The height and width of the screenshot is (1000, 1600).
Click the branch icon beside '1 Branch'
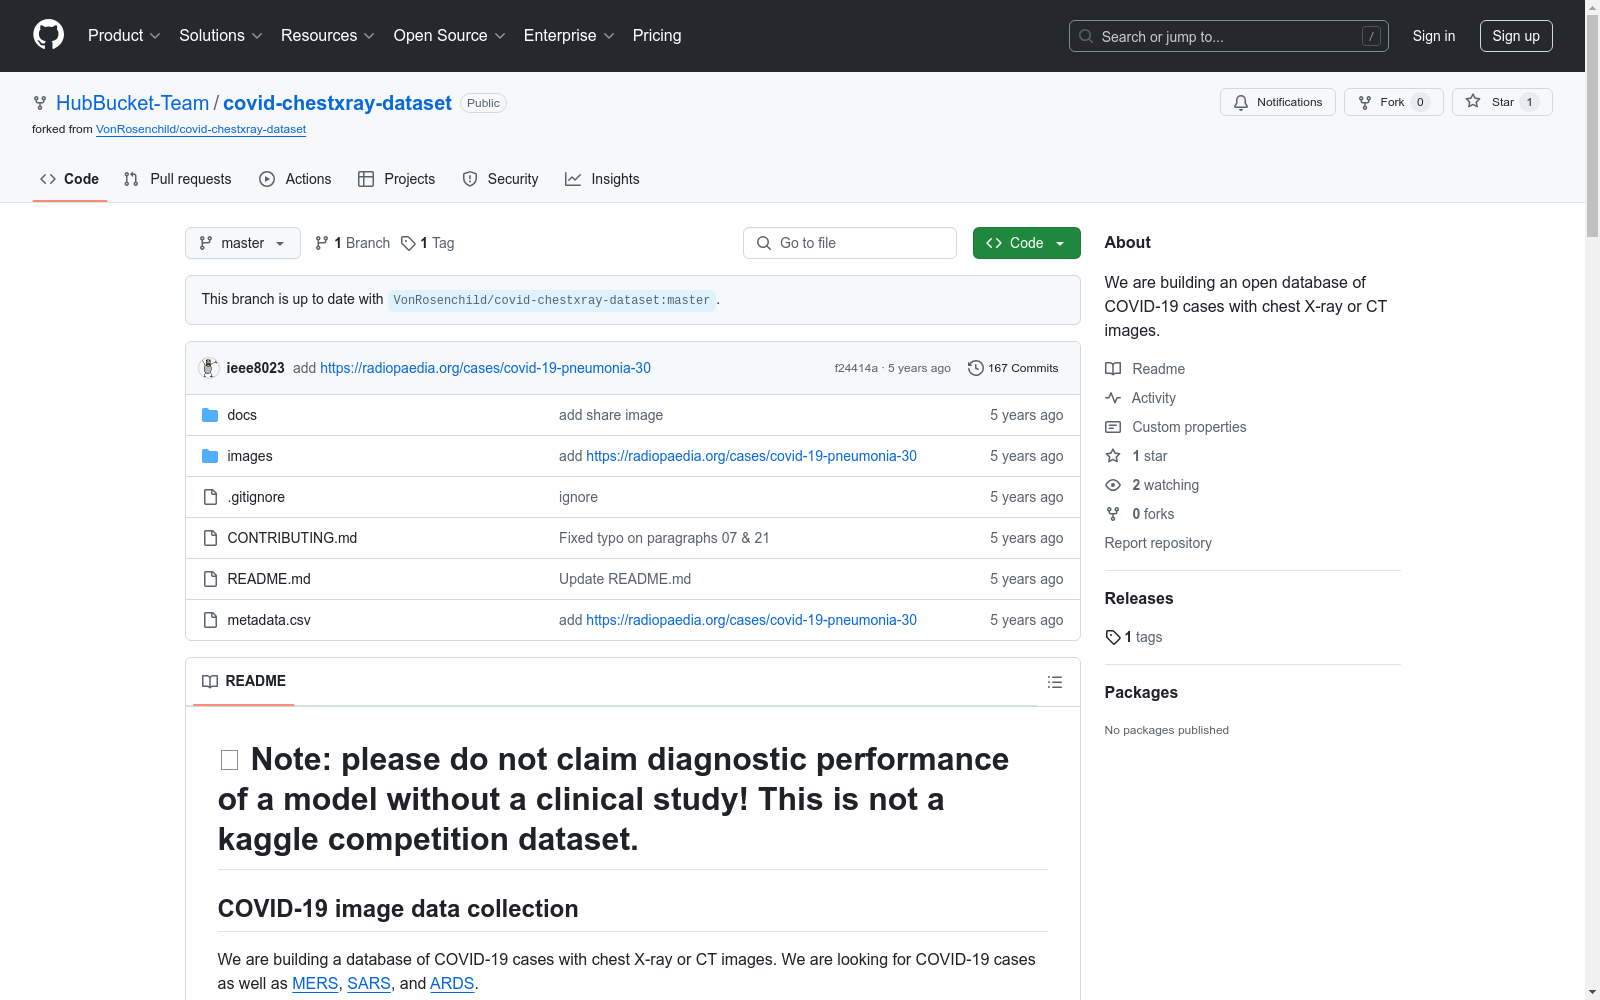click(x=321, y=243)
